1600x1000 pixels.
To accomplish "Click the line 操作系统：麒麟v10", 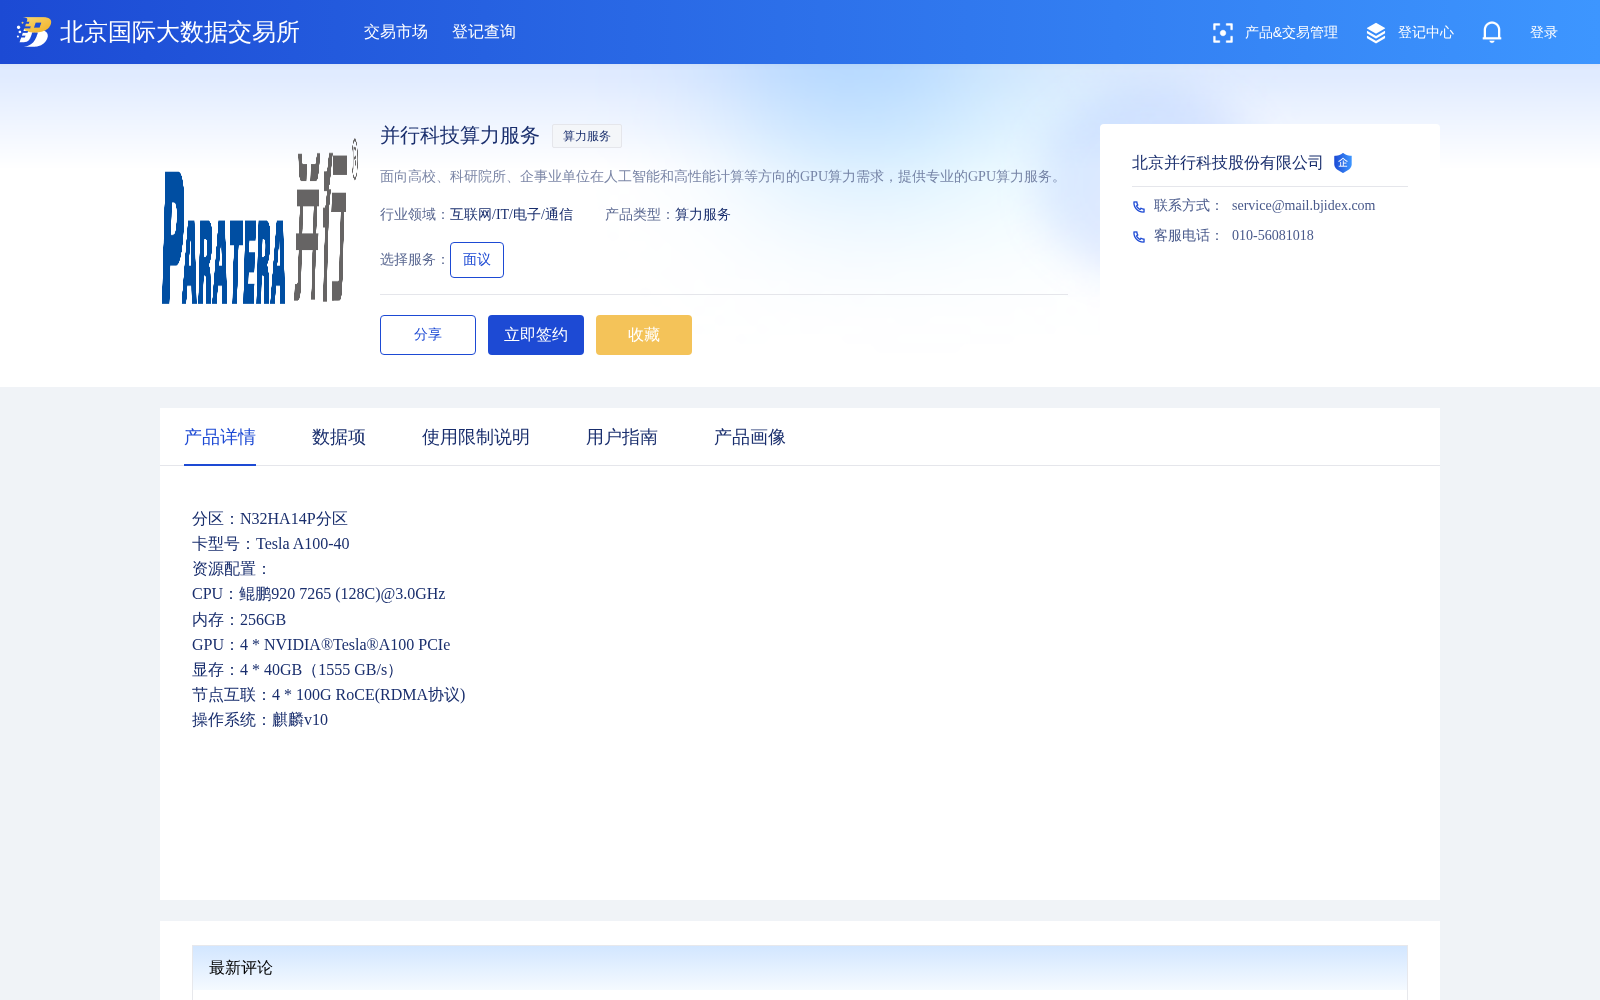I will 260,720.
